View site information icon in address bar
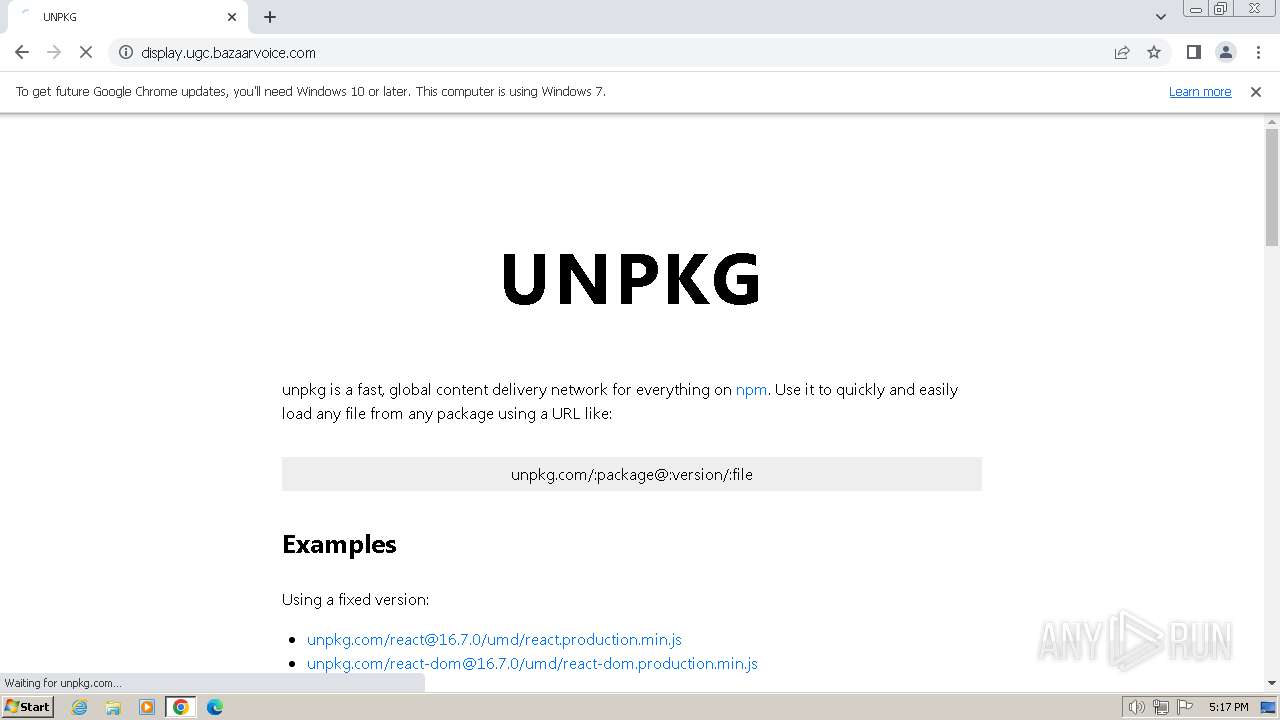 pos(126,52)
